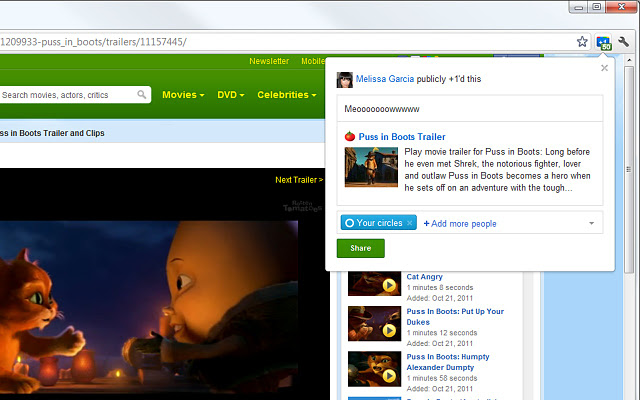This screenshot has width=640, height=400.
Task: Expand the sharing audience dropdown arrow
Action: coord(591,223)
